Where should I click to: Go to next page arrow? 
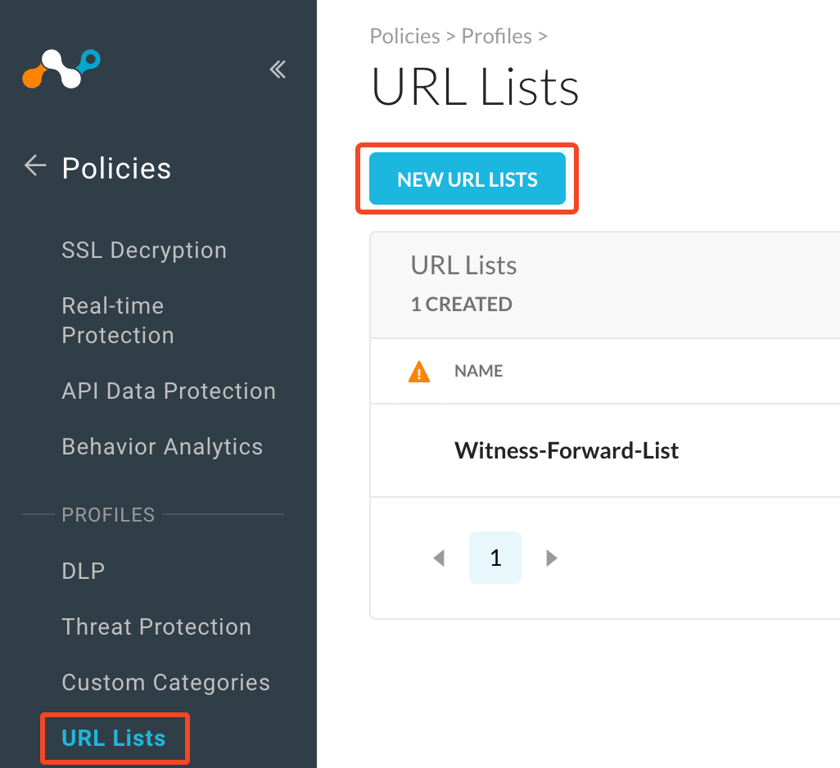tap(552, 558)
